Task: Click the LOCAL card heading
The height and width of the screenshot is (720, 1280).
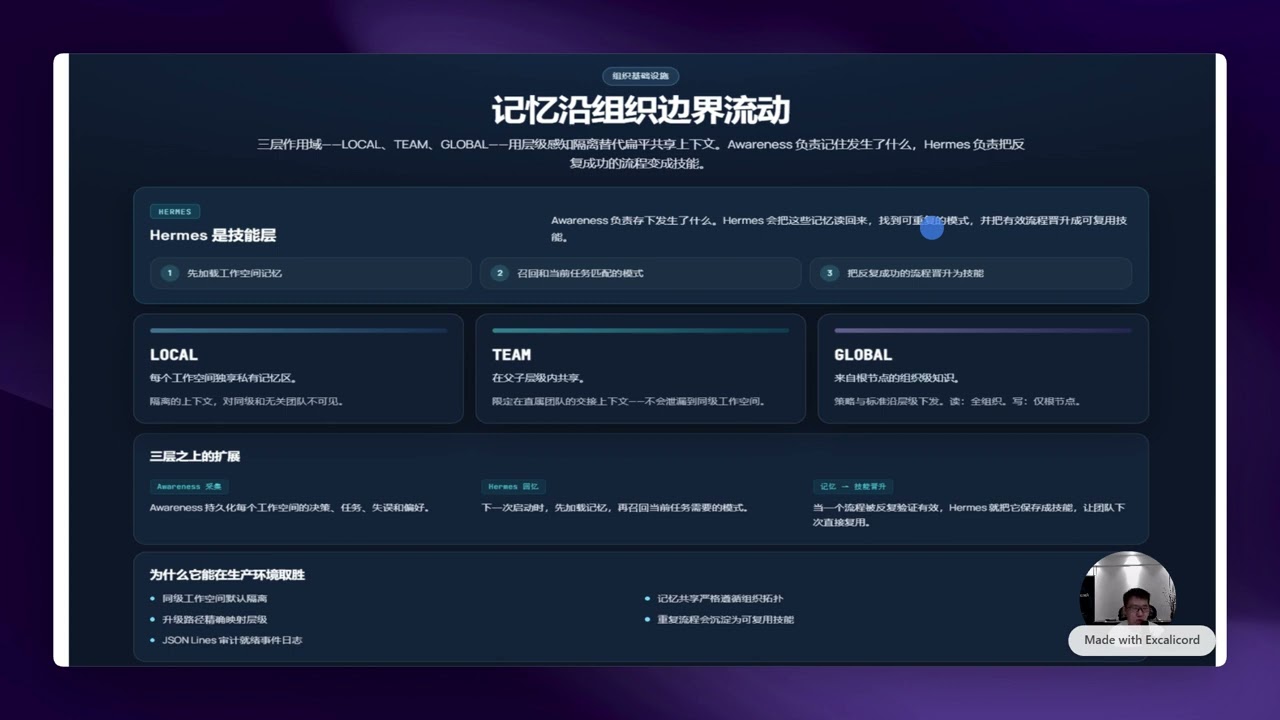Action: (174, 355)
